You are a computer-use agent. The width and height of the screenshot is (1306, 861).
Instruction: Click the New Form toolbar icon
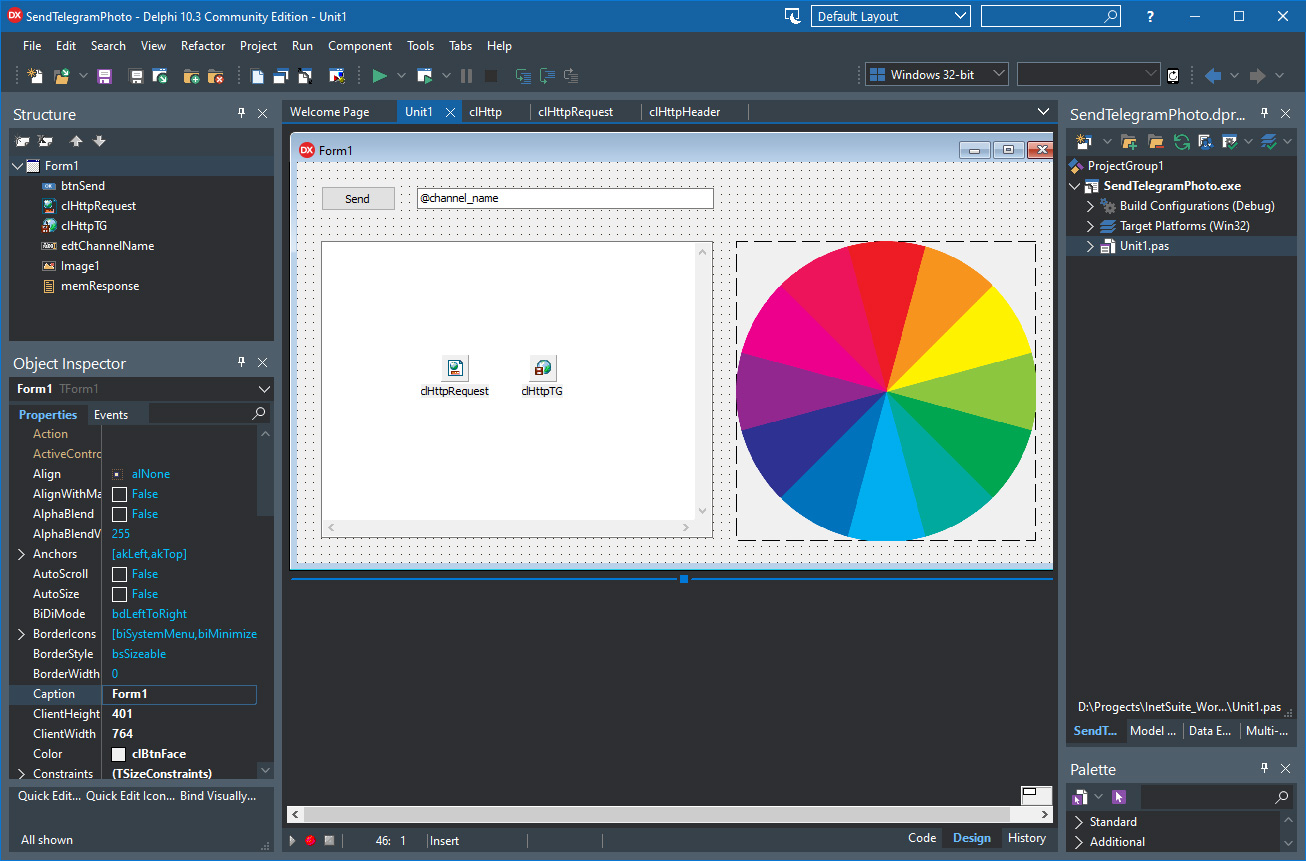[337, 76]
